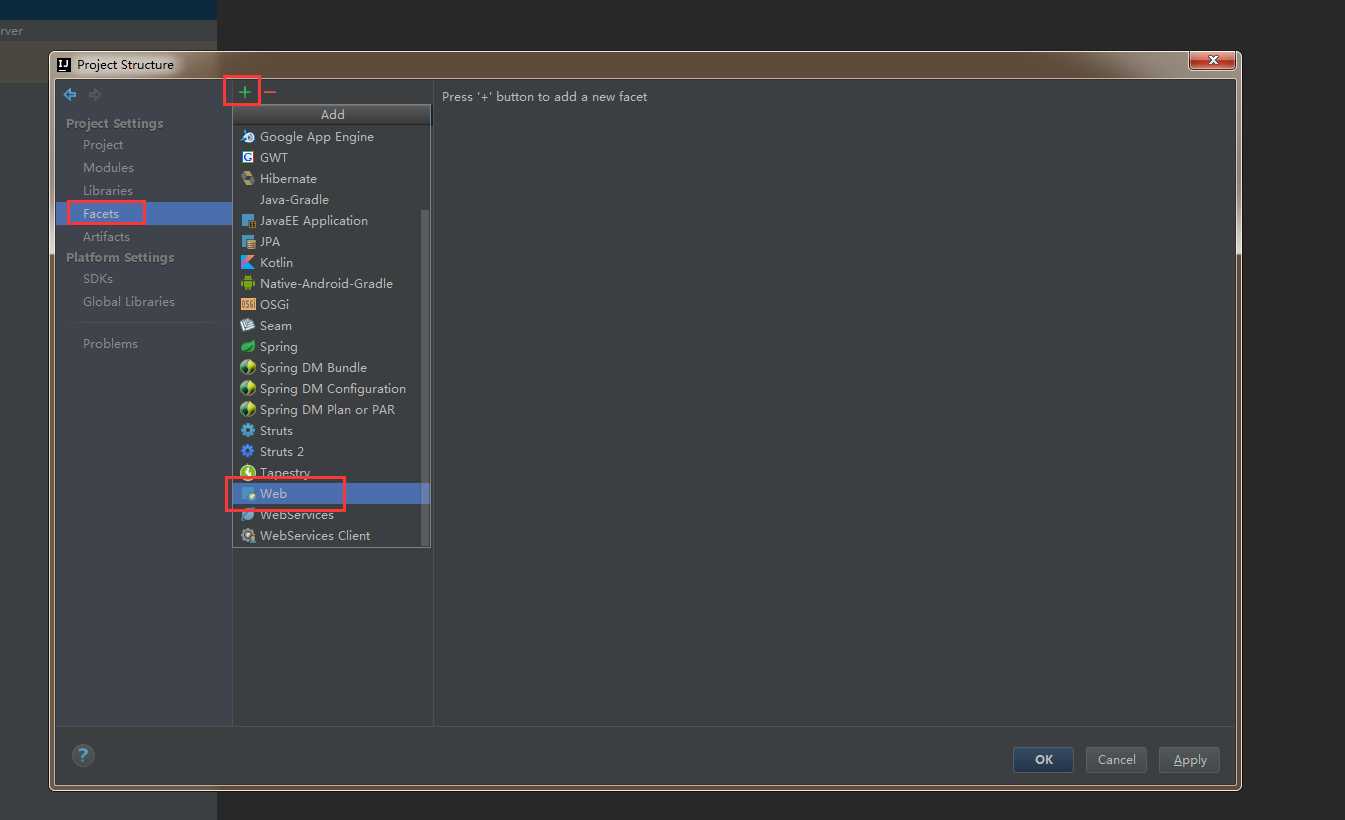Open SDKs under Platform Settings

point(98,279)
